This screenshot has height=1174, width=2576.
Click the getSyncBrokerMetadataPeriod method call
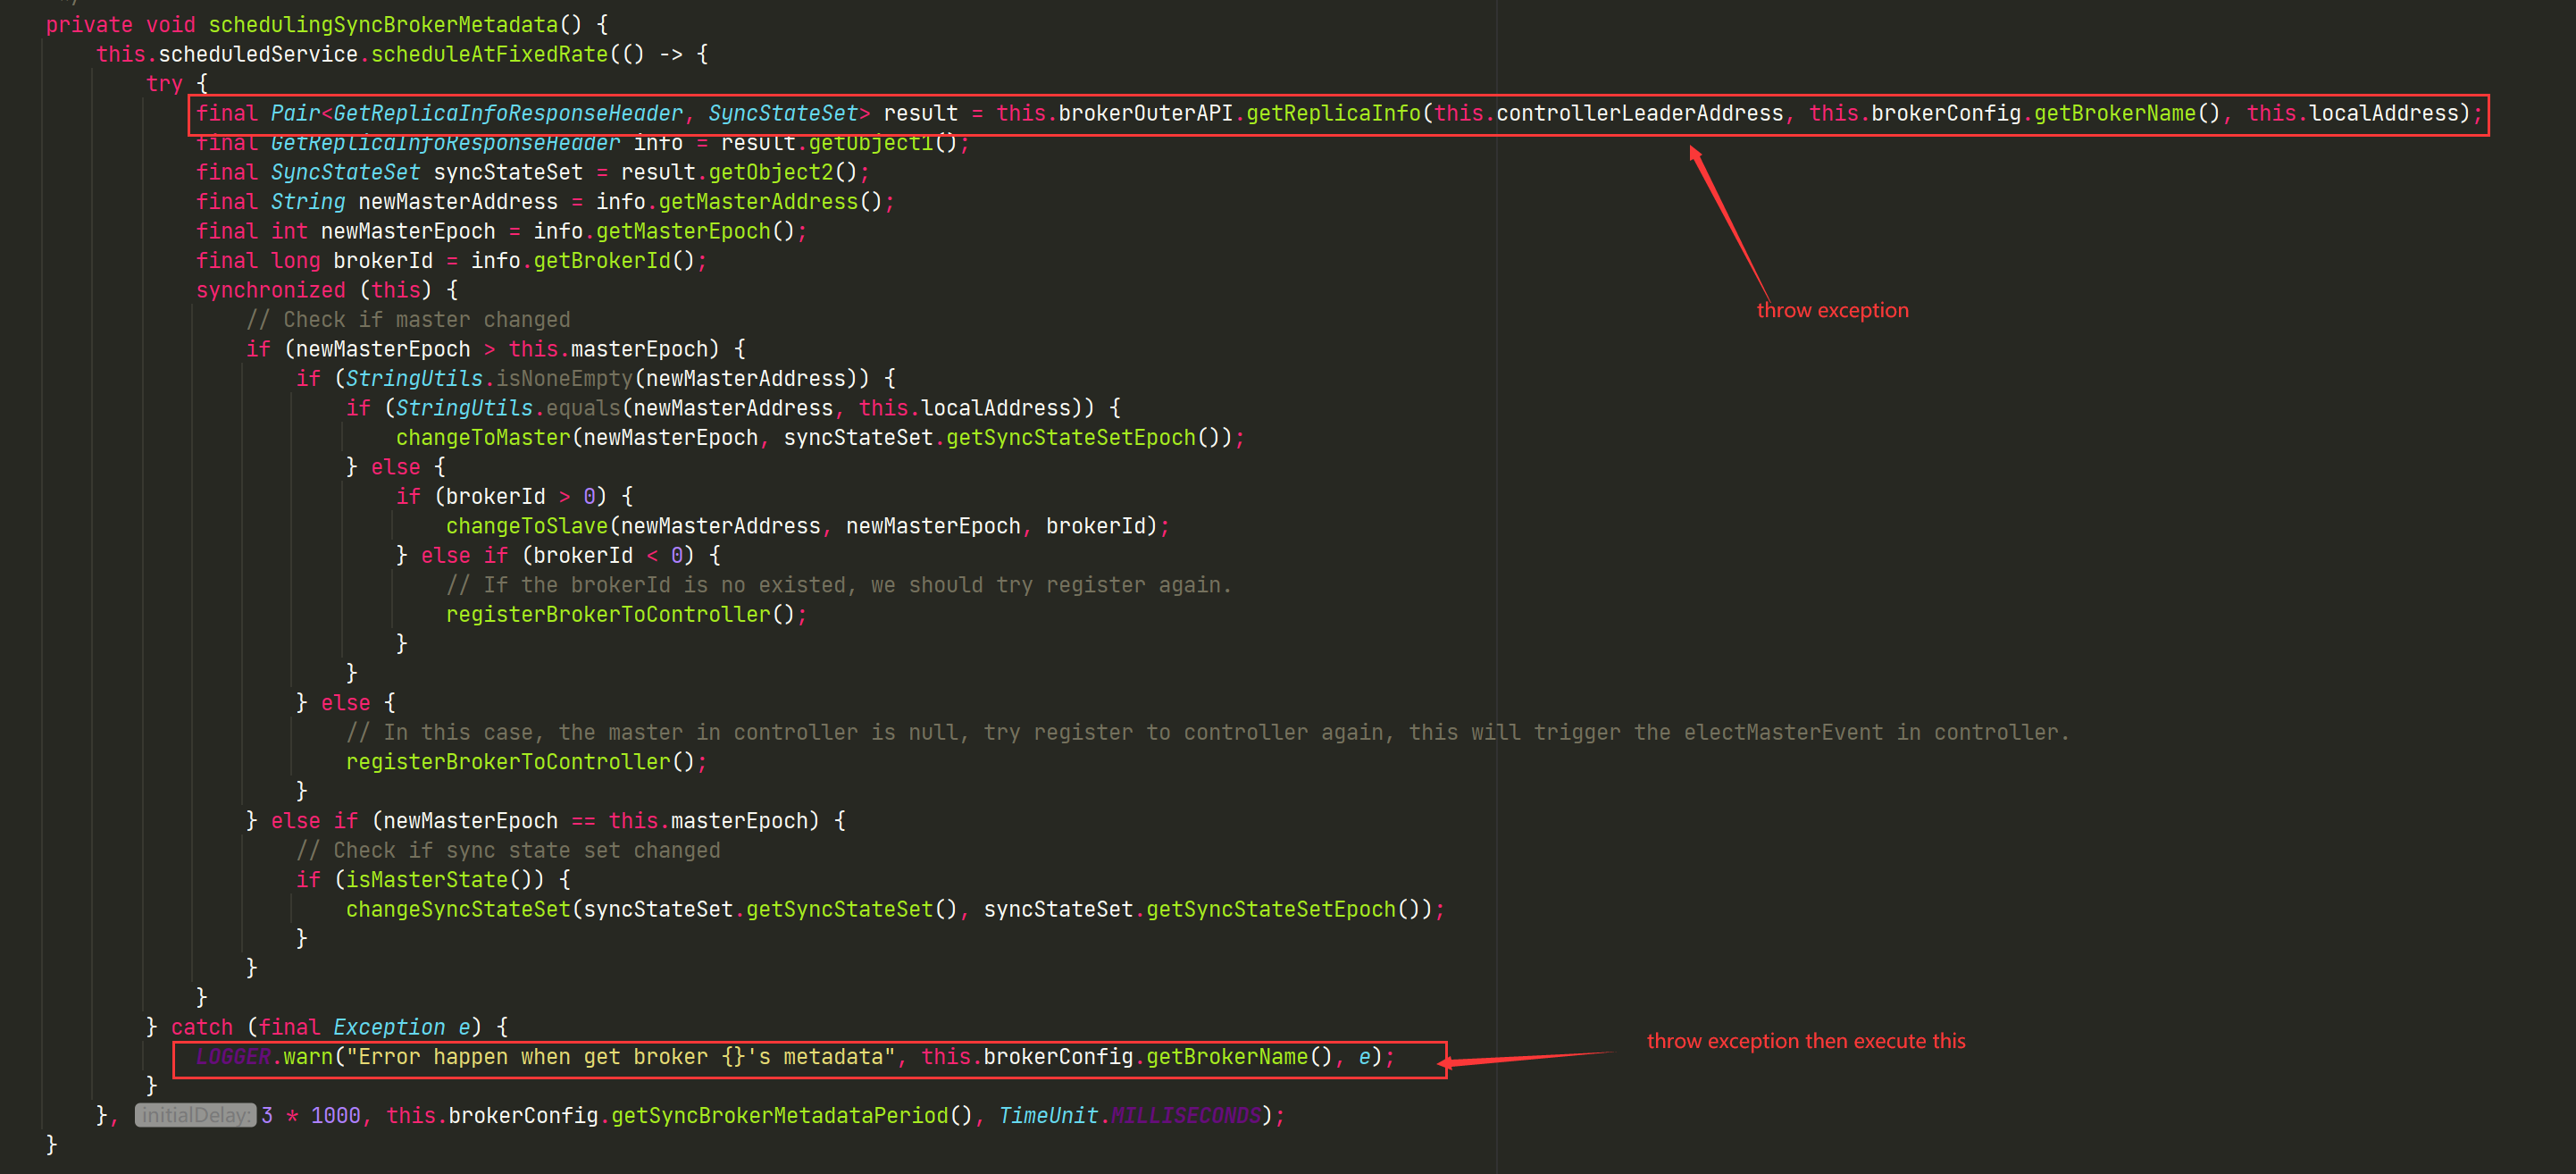779,1115
